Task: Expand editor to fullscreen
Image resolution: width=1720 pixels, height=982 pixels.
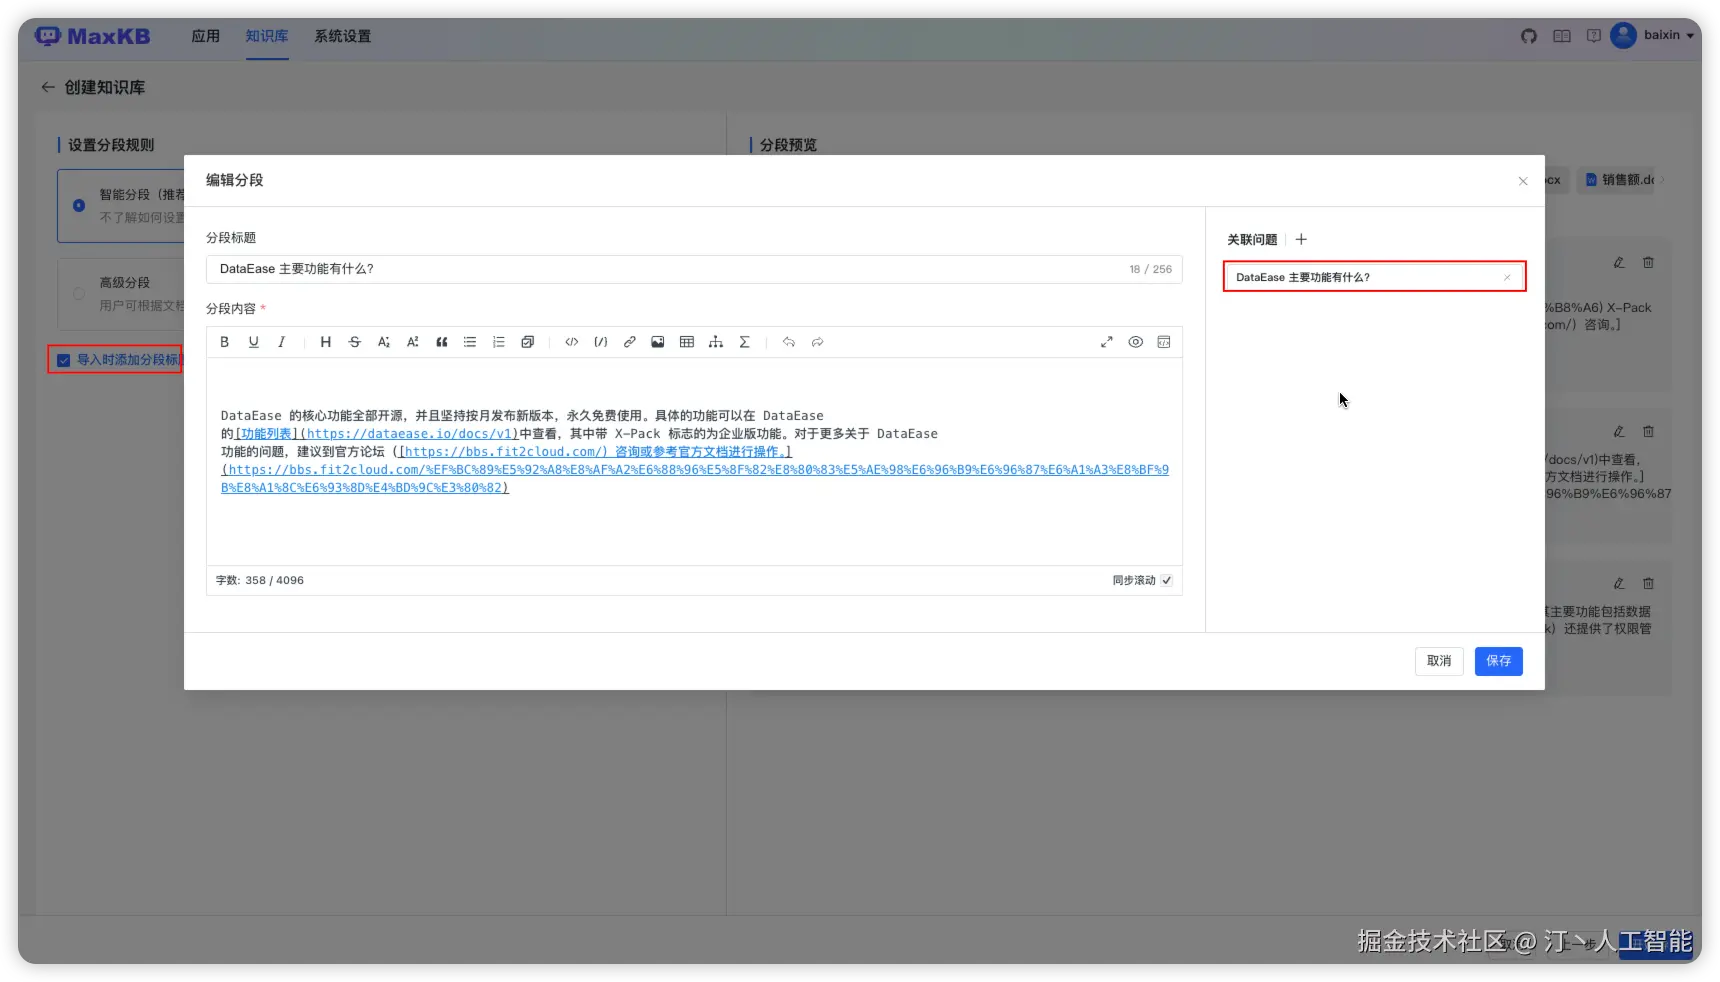Action: 1107,342
